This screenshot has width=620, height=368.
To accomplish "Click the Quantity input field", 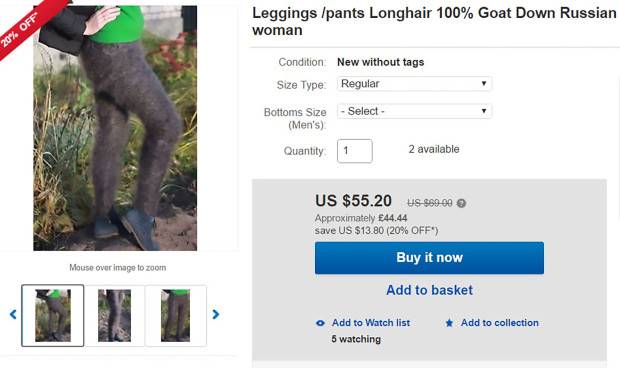I will point(355,151).
